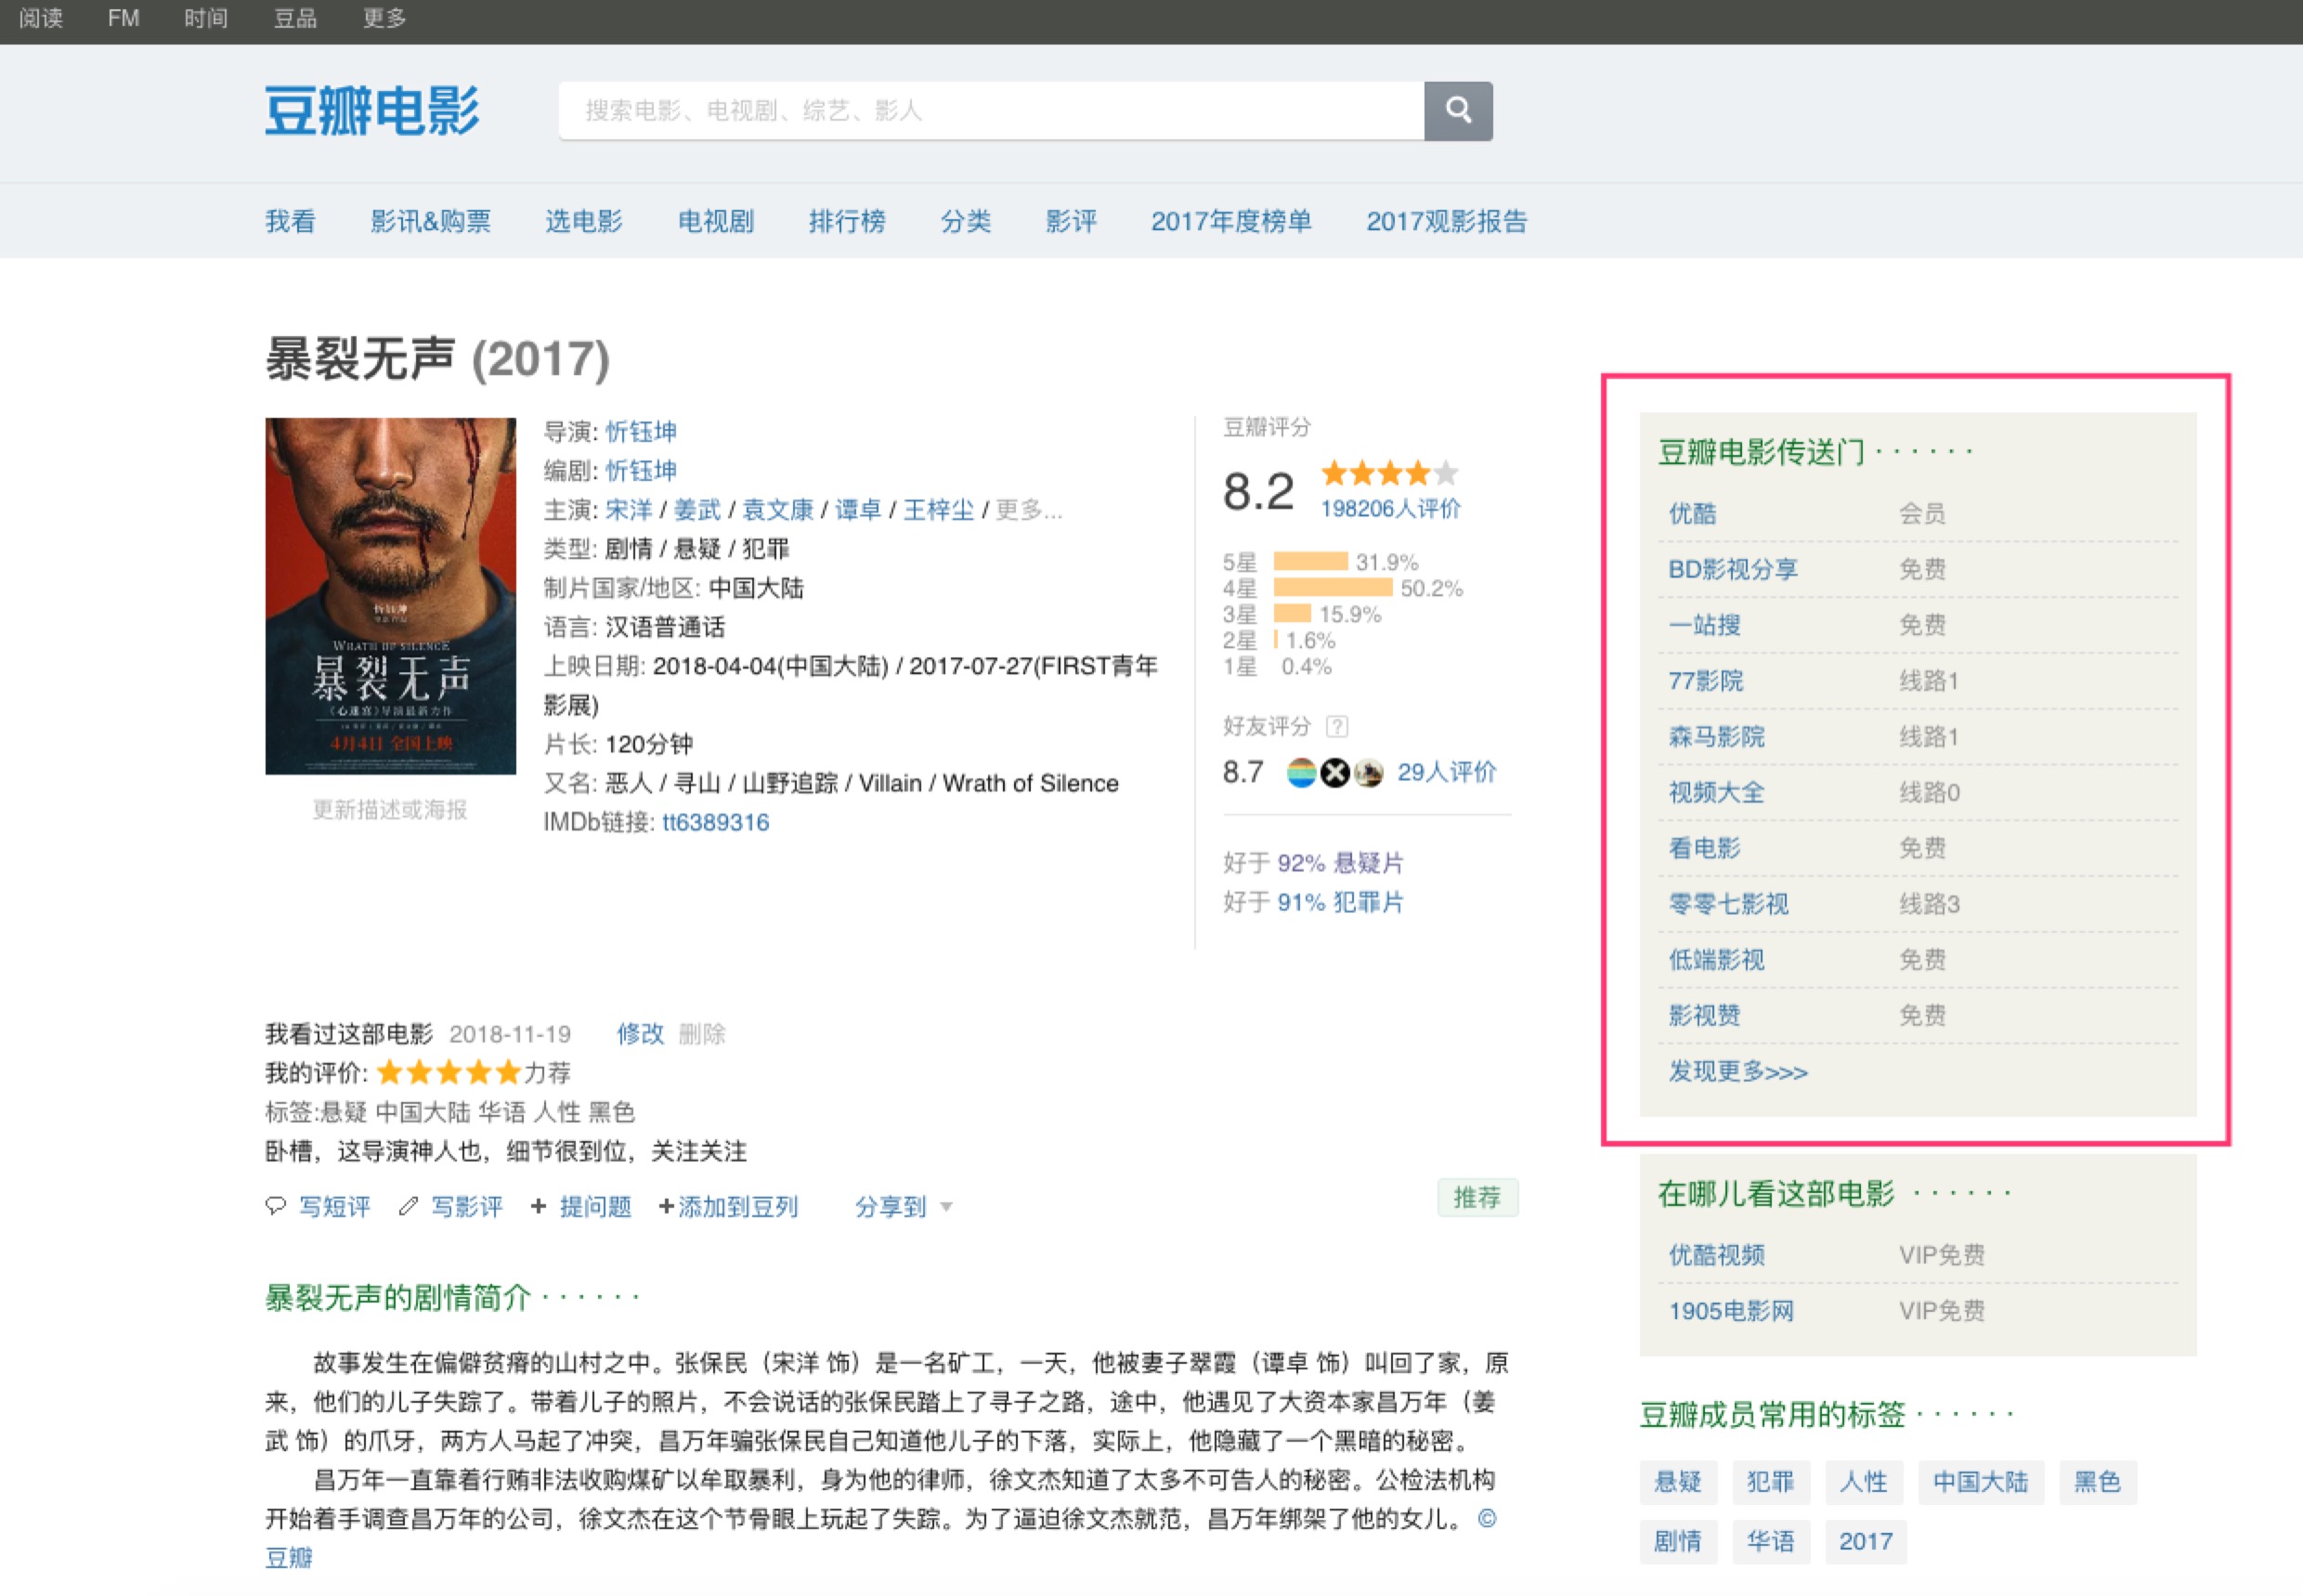Click the X-shaped friend avatar

coord(1334,773)
